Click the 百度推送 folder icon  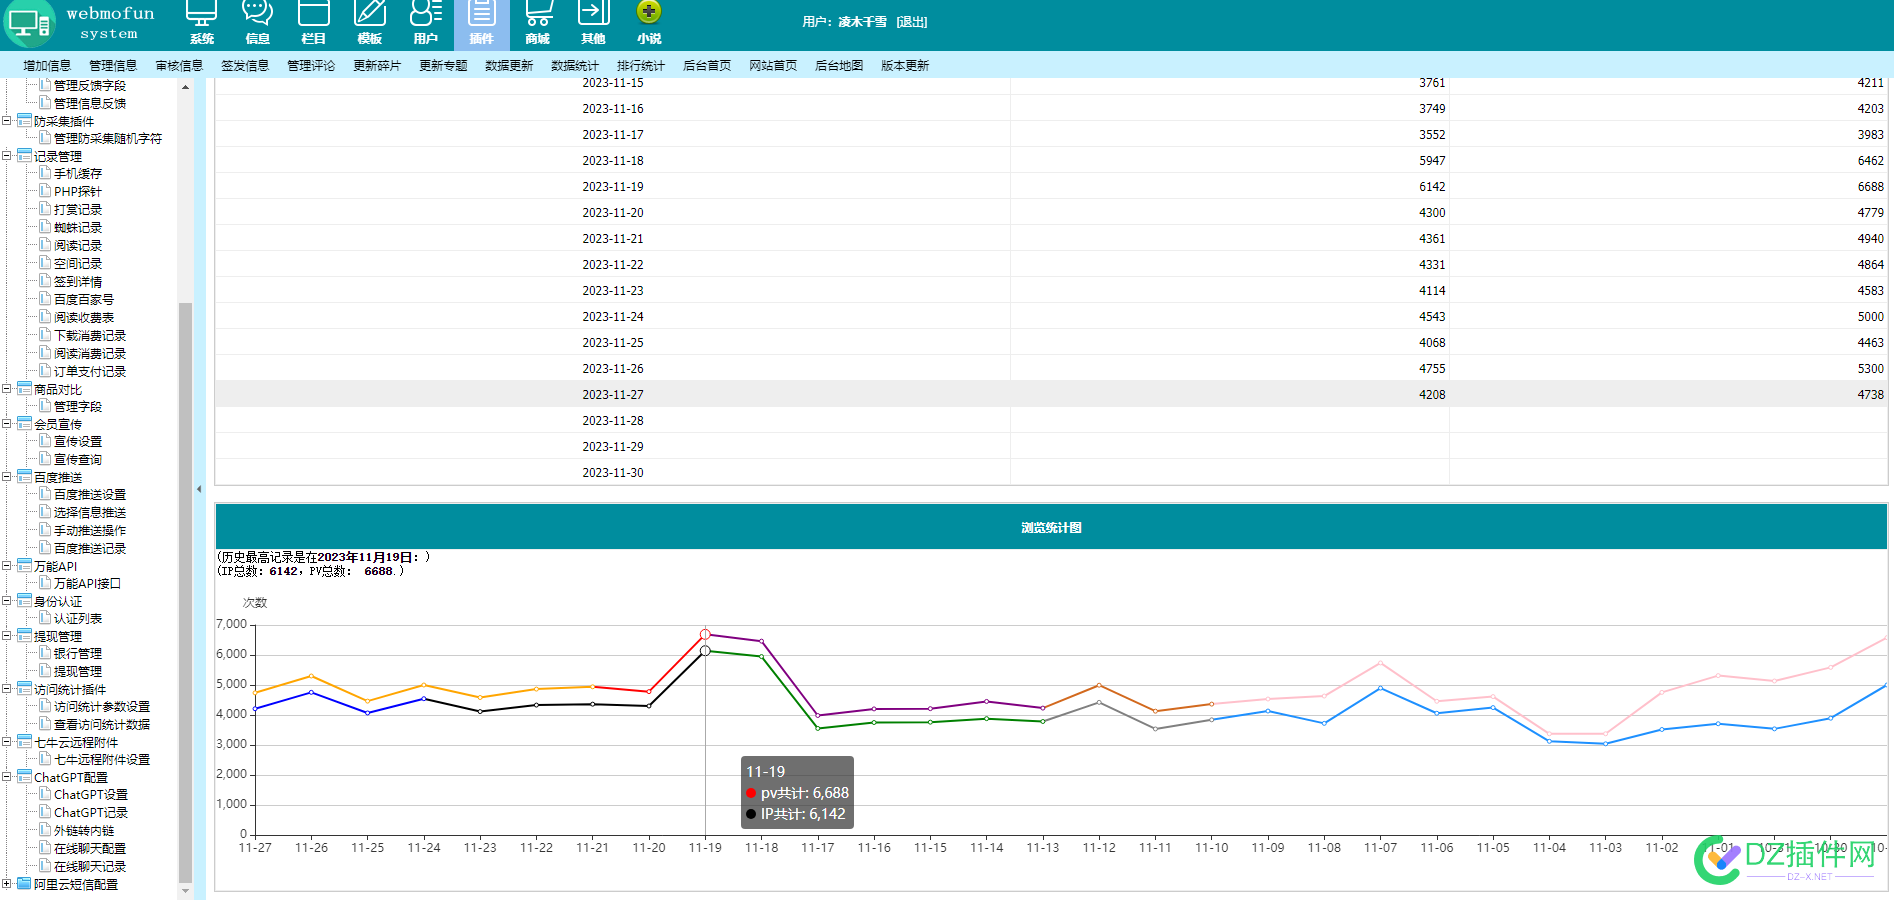(24, 476)
